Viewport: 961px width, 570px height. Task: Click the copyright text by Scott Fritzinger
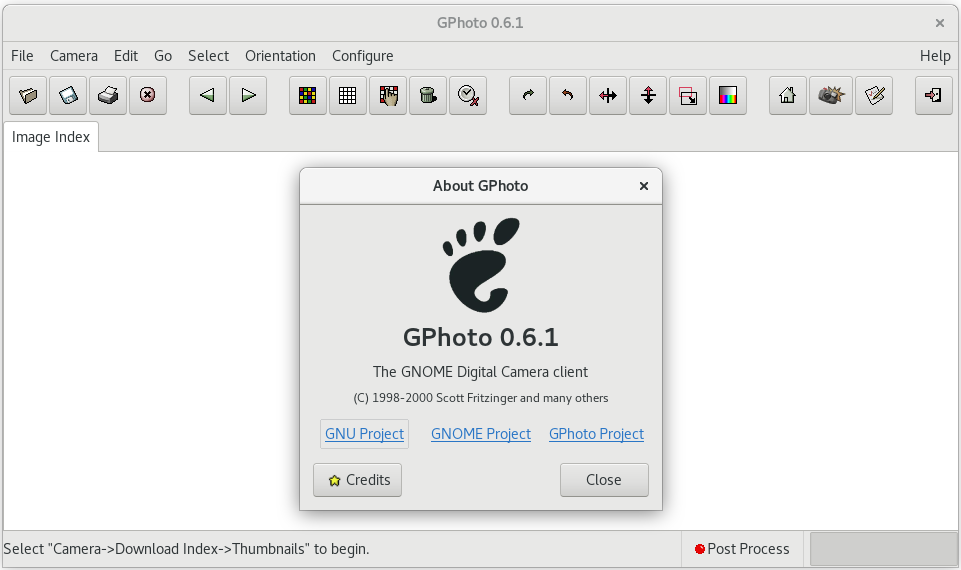[x=480, y=398]
